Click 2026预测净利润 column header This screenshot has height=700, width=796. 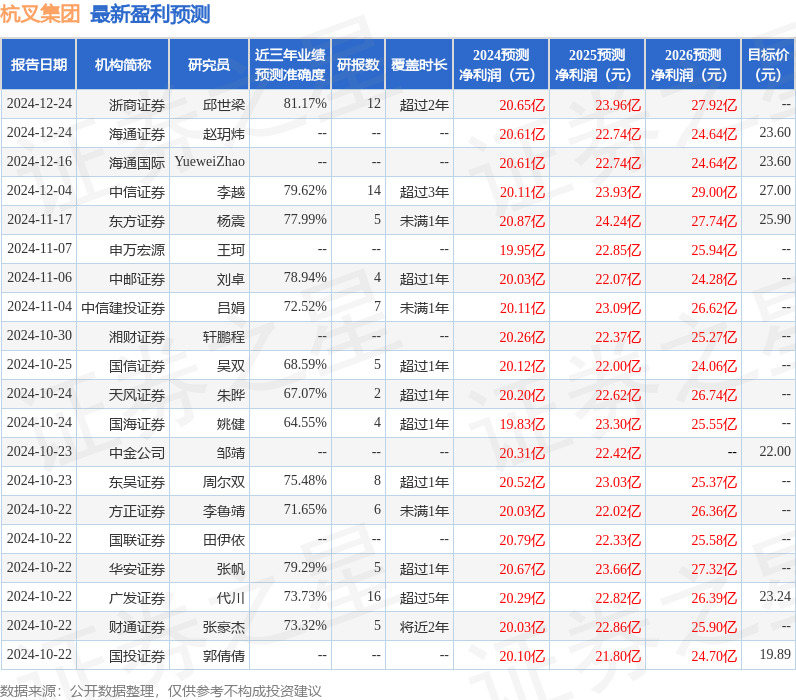[692, 64]
